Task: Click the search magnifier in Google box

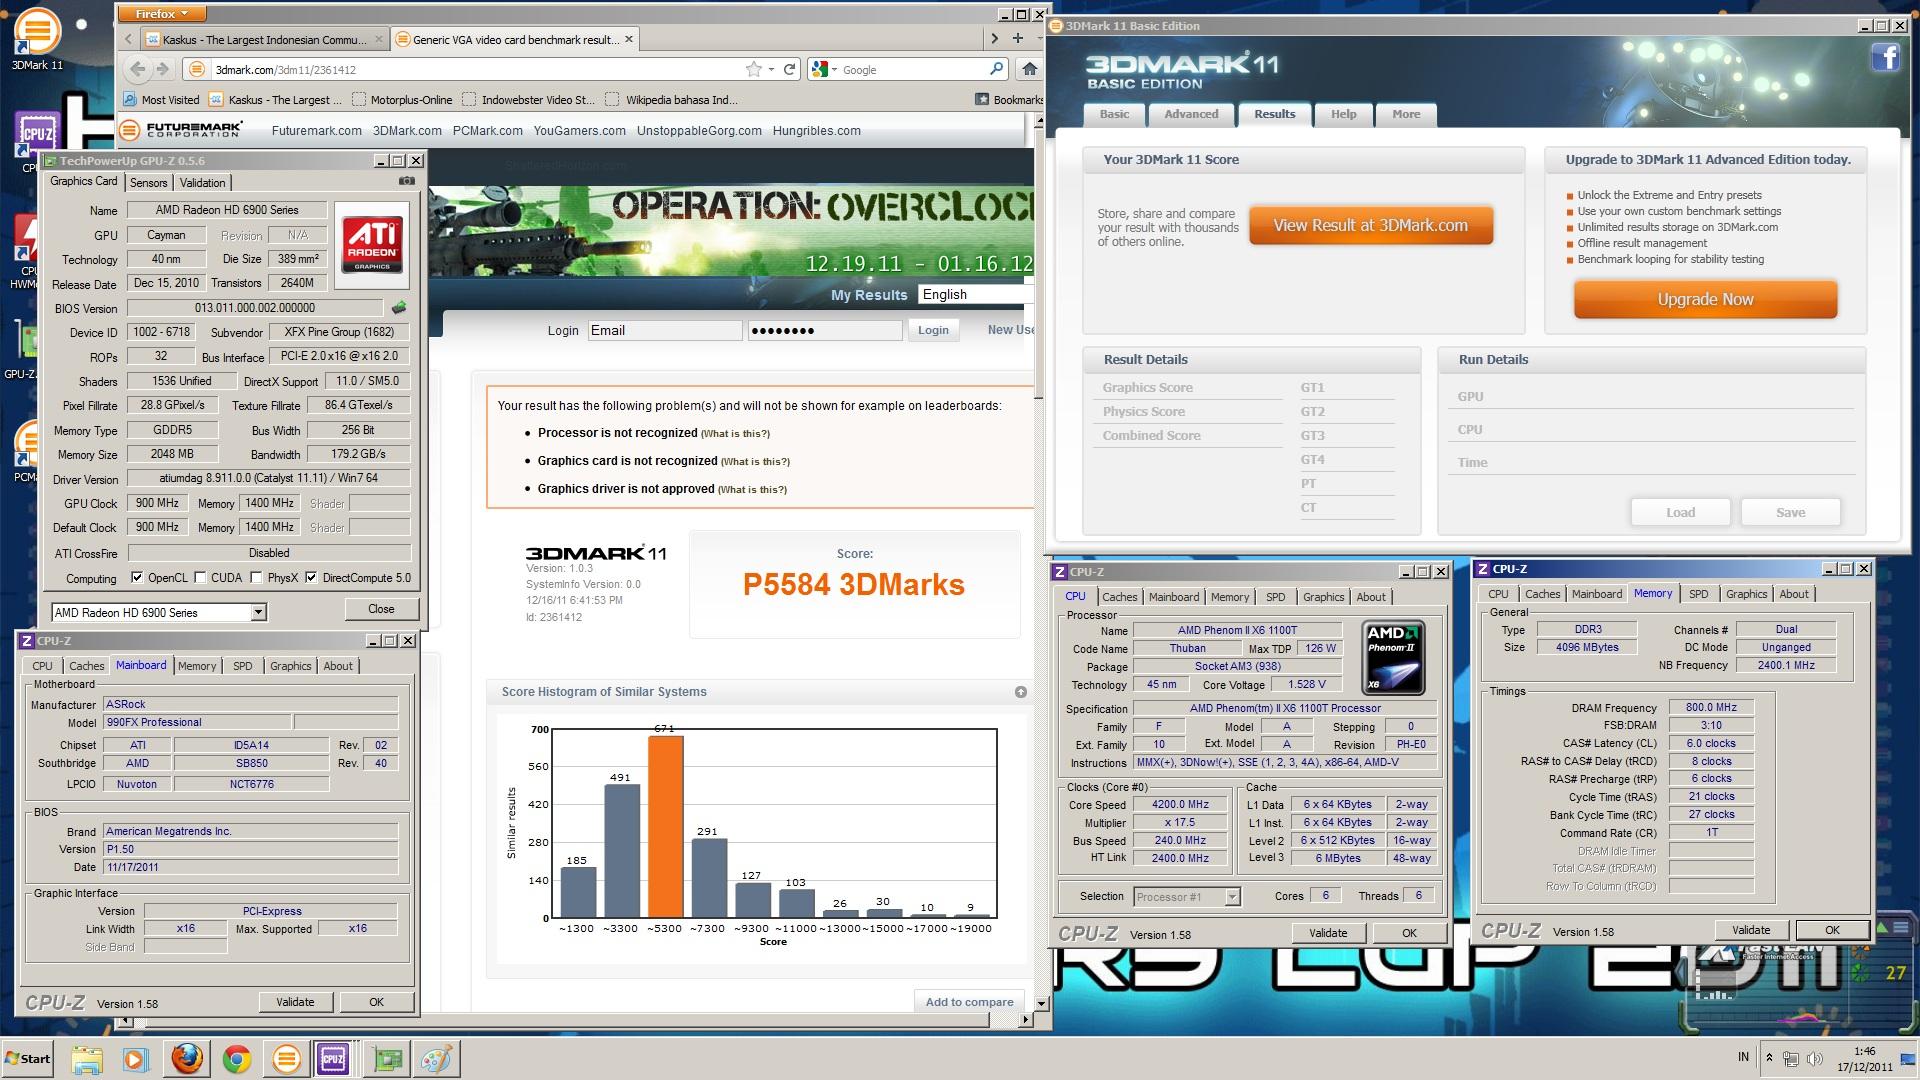Action: (996, 69)
